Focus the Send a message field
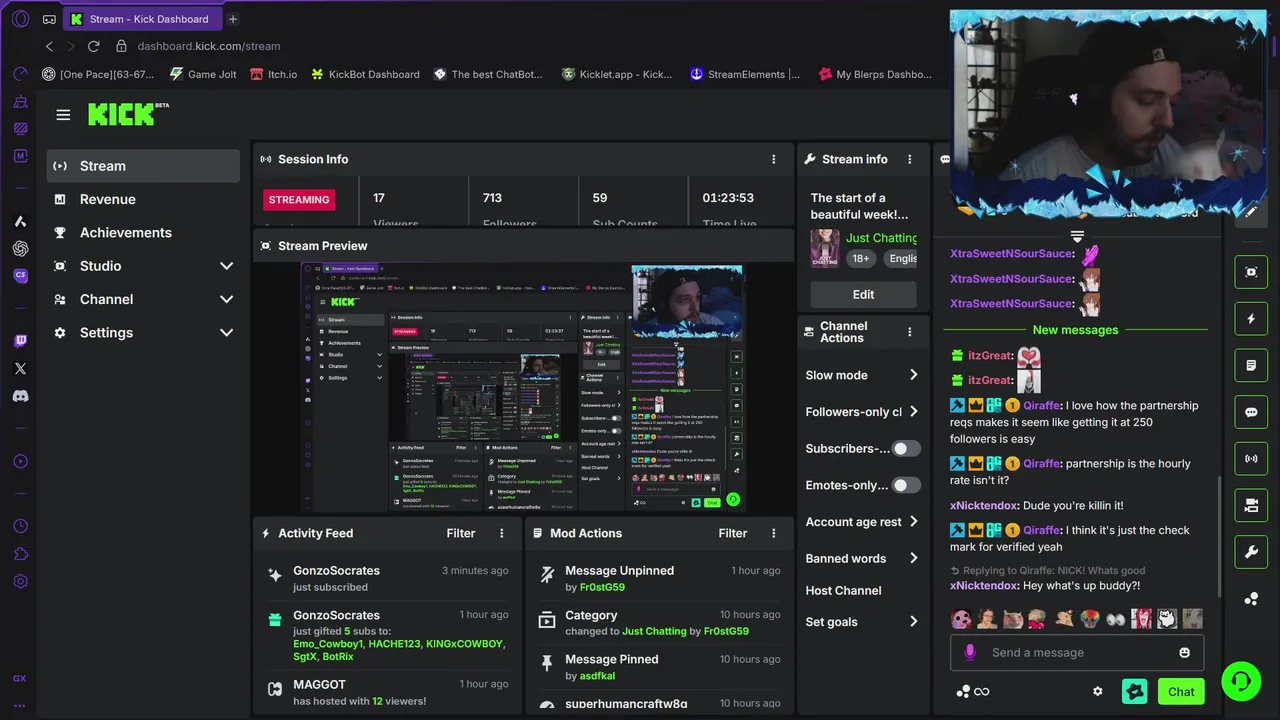1280x720 pixels. coord(1077,652)
